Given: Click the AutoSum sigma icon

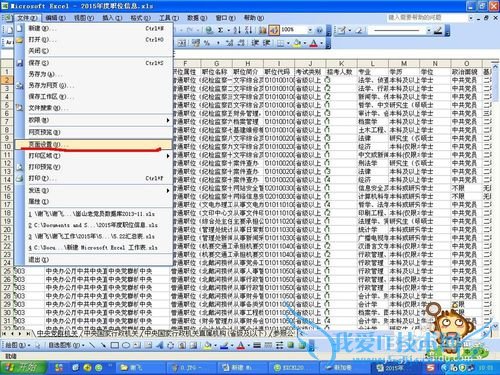Looking at the screenshot, I should [220, 30].
